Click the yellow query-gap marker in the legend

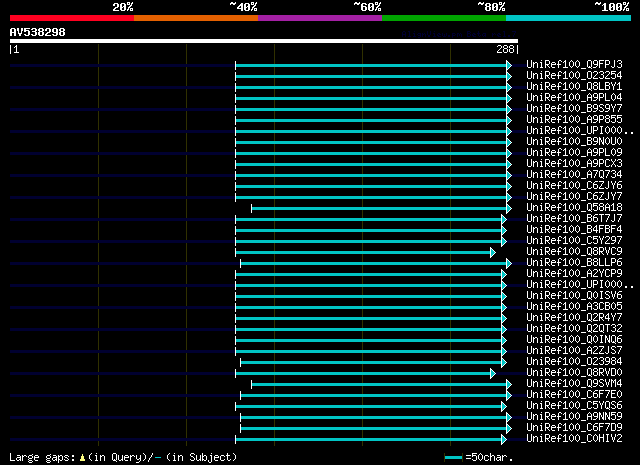coord(82,458)
